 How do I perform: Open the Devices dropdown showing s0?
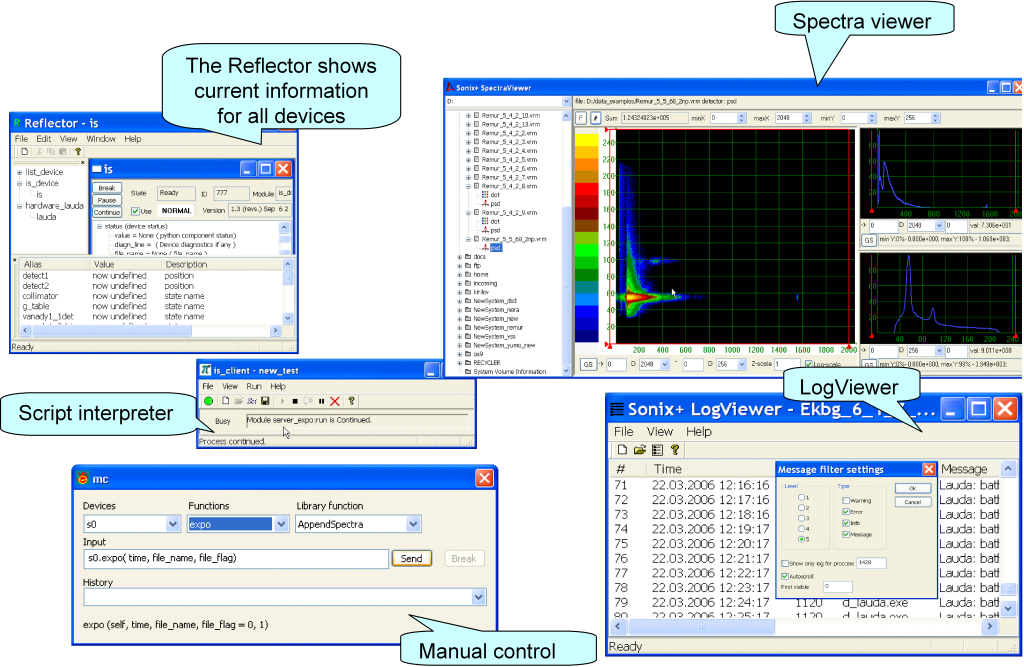[x=172, y=524]
